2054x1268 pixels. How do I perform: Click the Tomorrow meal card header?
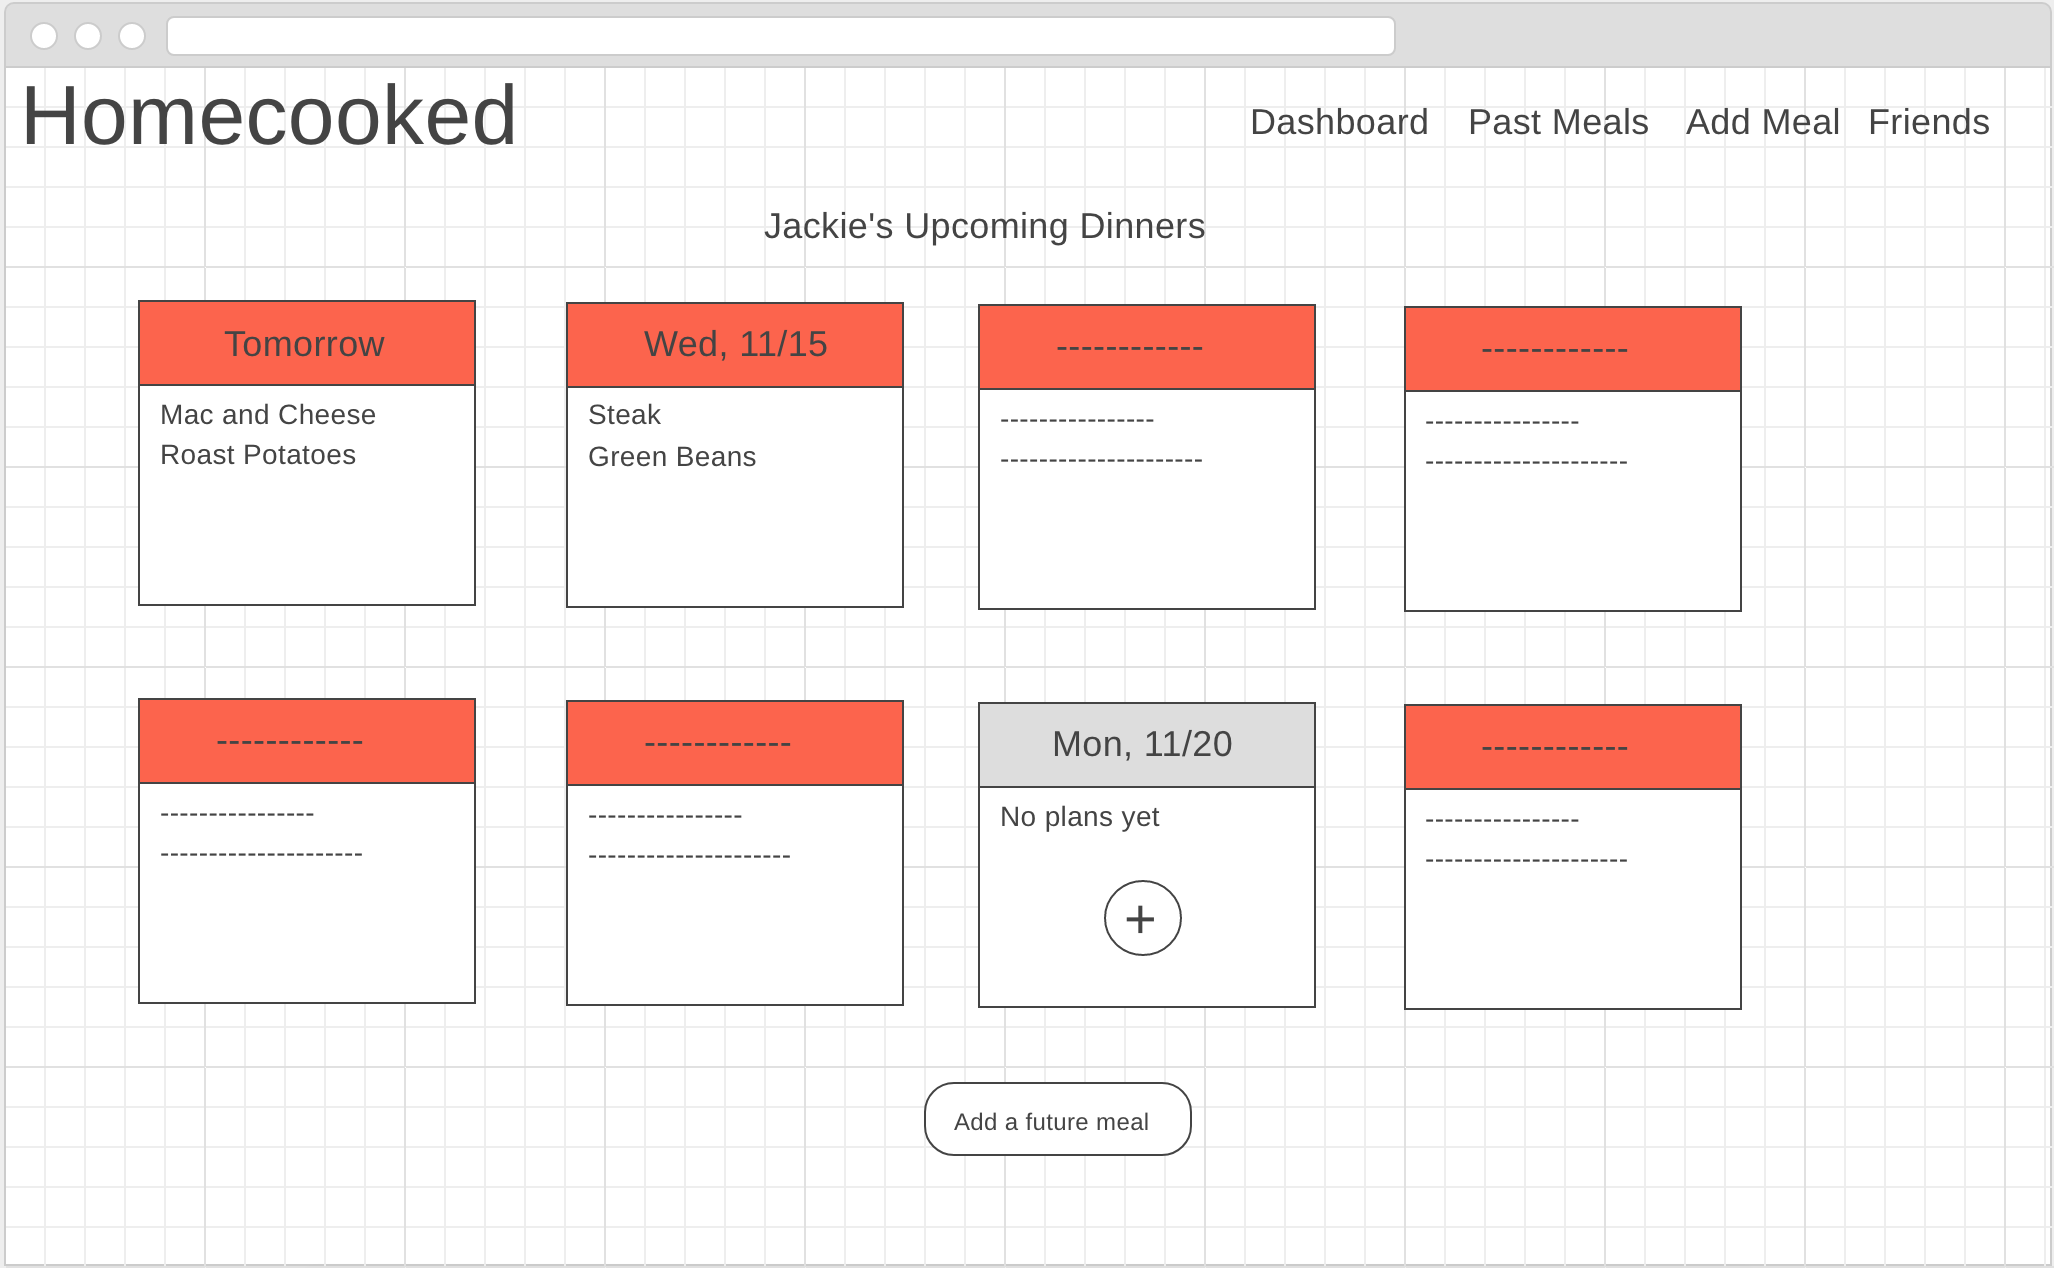305,343
